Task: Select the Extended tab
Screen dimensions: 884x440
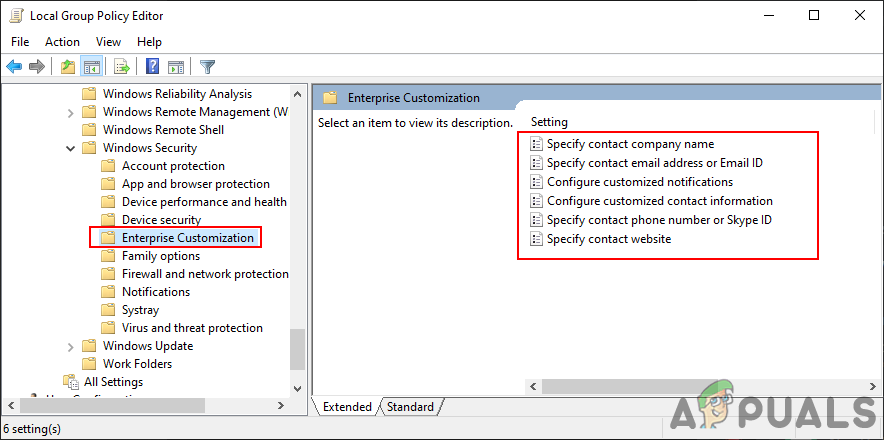Action: 346,407
